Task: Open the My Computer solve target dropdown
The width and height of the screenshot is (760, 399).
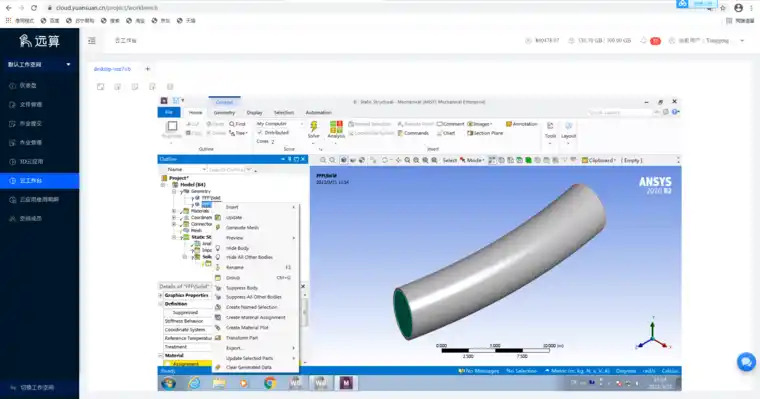Action: point(280,124)
